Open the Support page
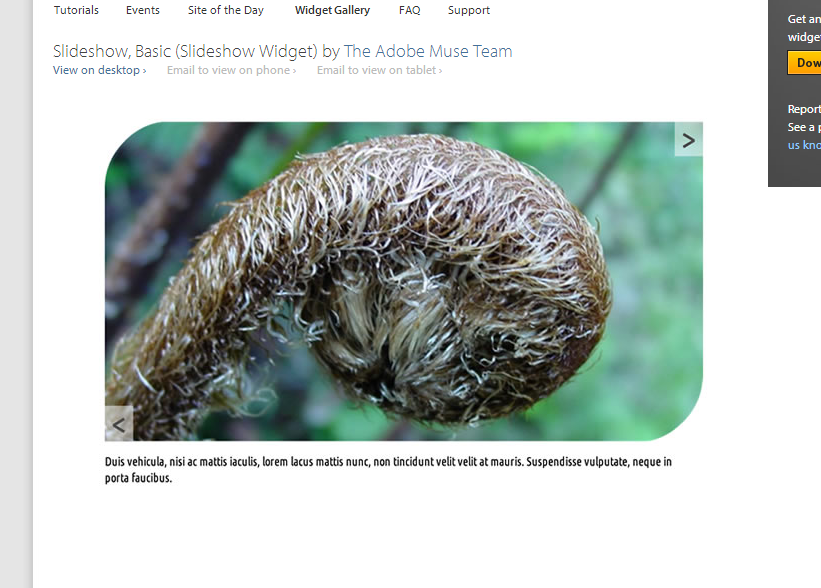 click(x=469, y=10)
